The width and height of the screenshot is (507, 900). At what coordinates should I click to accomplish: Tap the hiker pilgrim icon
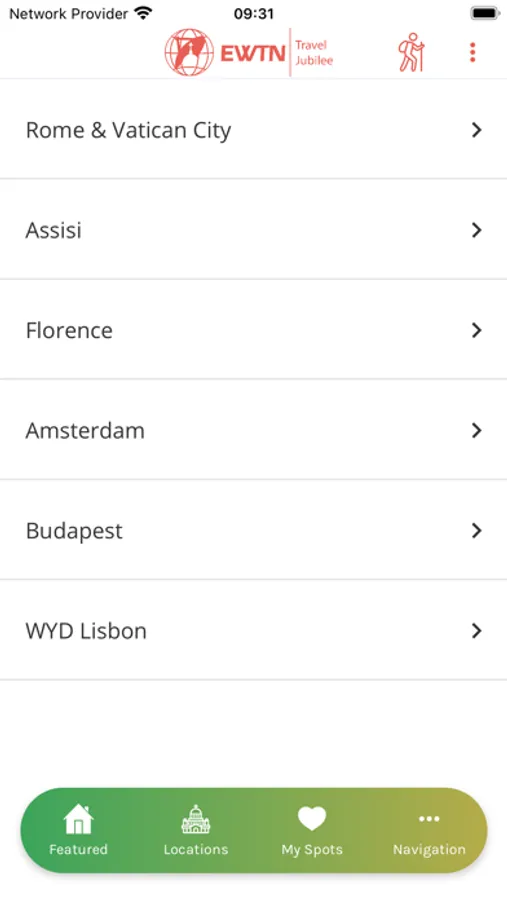click(x=411, y=52)
